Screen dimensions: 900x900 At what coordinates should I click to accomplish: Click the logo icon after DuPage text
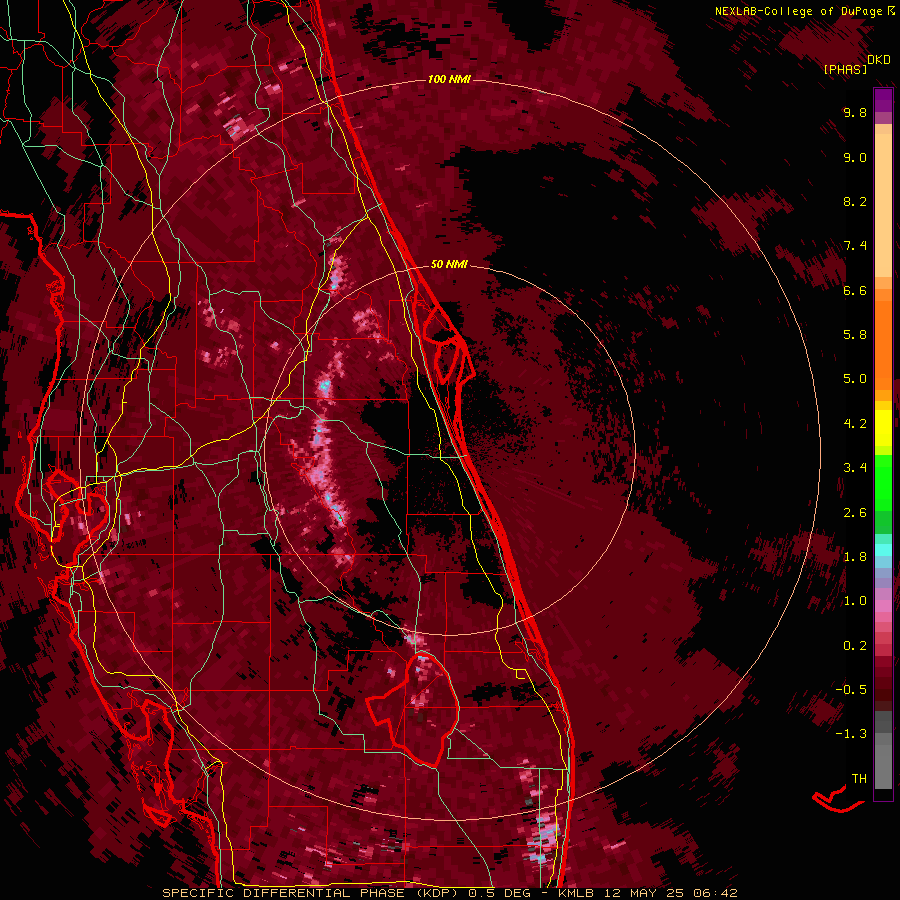tap(891, 10)
